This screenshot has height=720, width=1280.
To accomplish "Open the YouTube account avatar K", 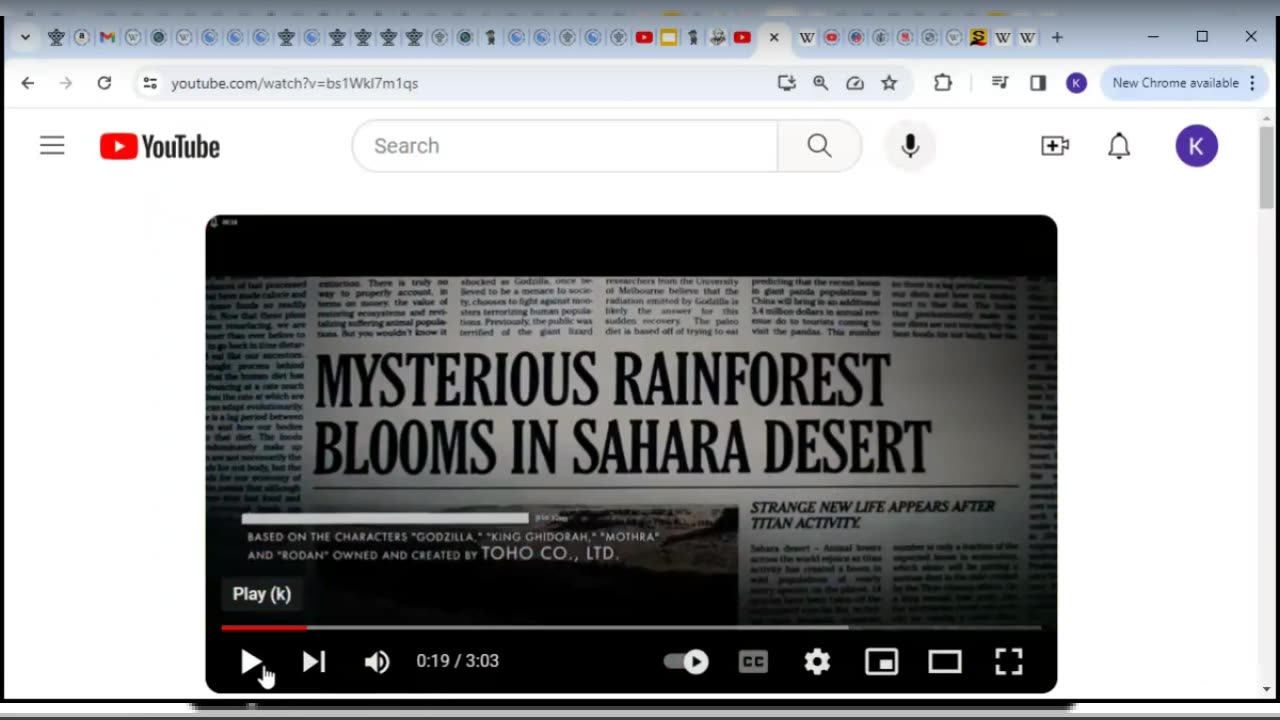I will pyautogui.click(x=1197, y=146).
